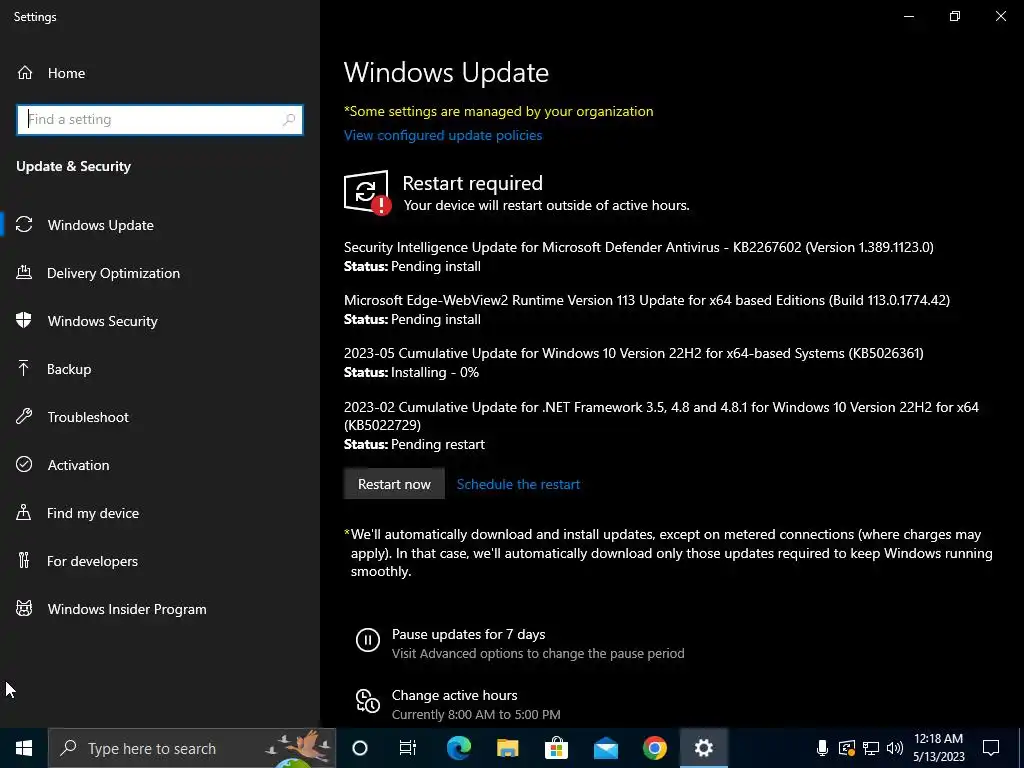The width and height of the screenshot is (1024, 768).
Task: Launch Google Chrome from taskbar
Action: 654,748
